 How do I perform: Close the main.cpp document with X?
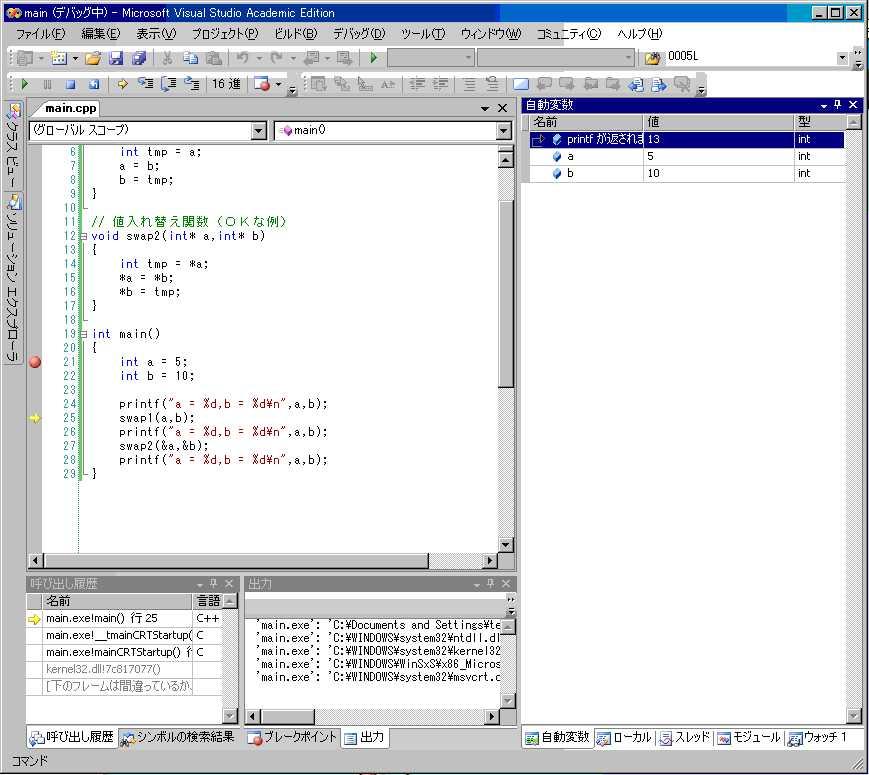[503, 109]
